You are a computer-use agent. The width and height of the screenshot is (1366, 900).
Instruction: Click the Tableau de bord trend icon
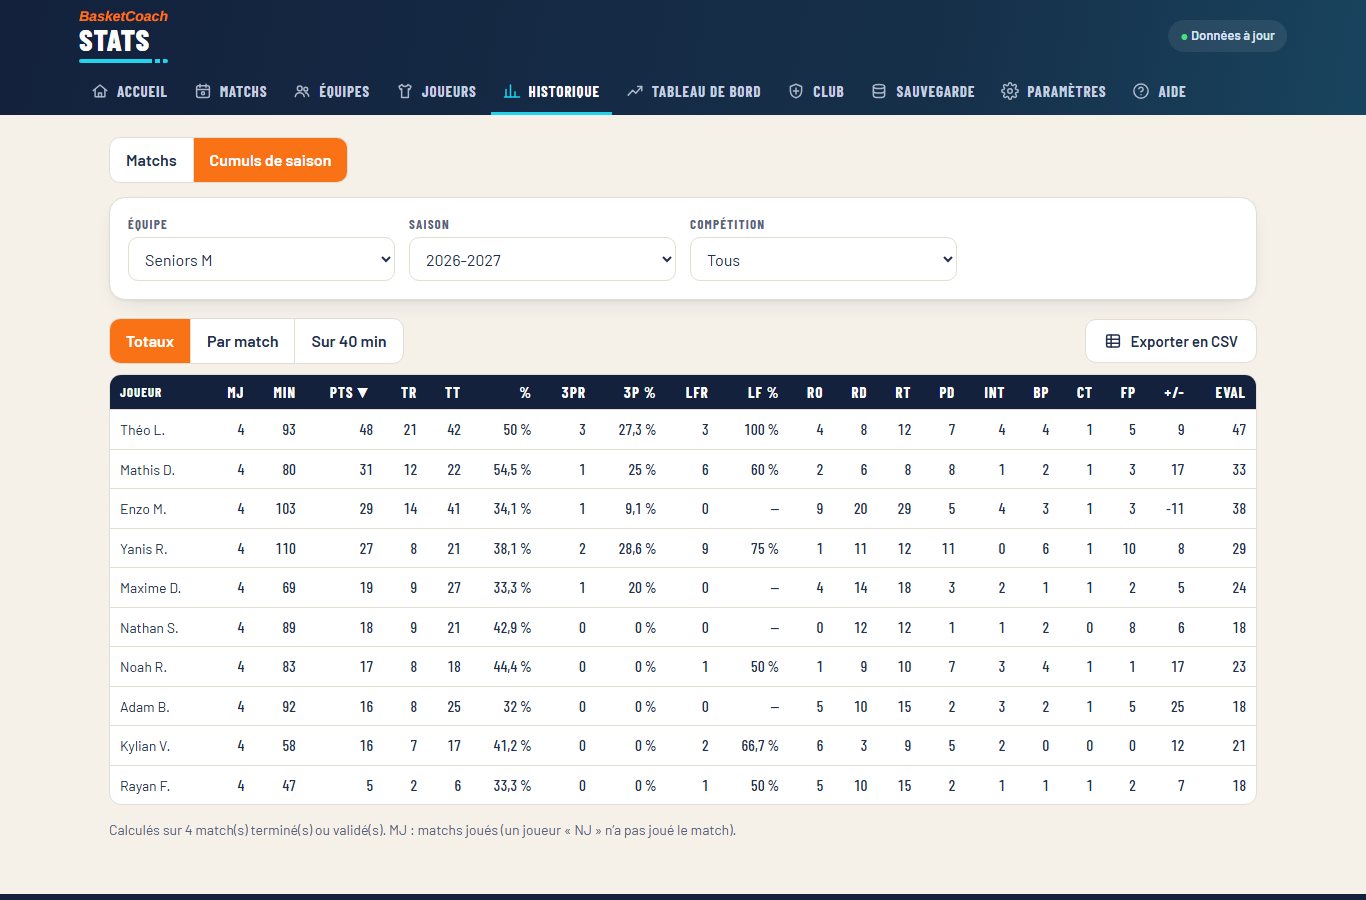click(x=635, y=91)
